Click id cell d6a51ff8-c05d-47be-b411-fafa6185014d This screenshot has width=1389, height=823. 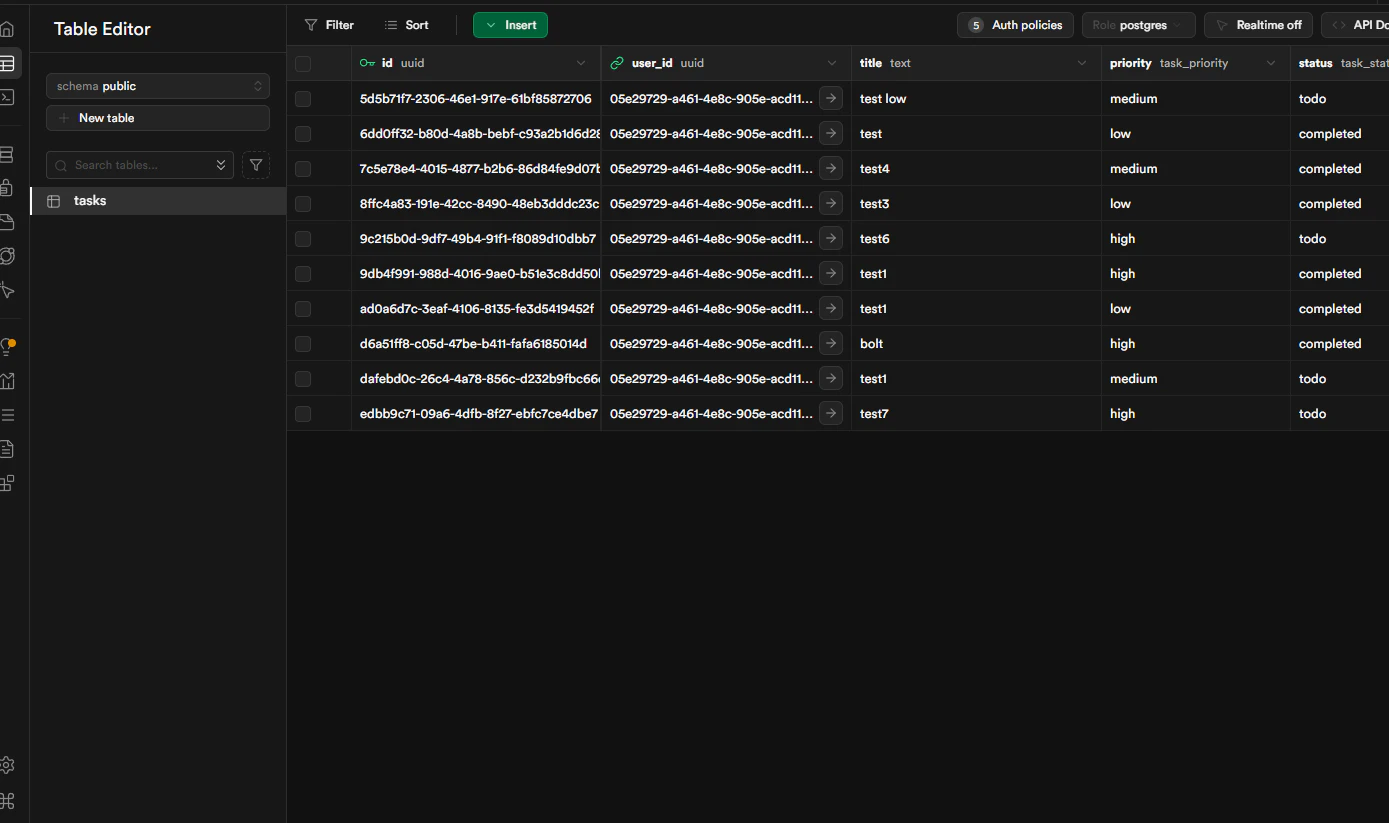(476, 343)
